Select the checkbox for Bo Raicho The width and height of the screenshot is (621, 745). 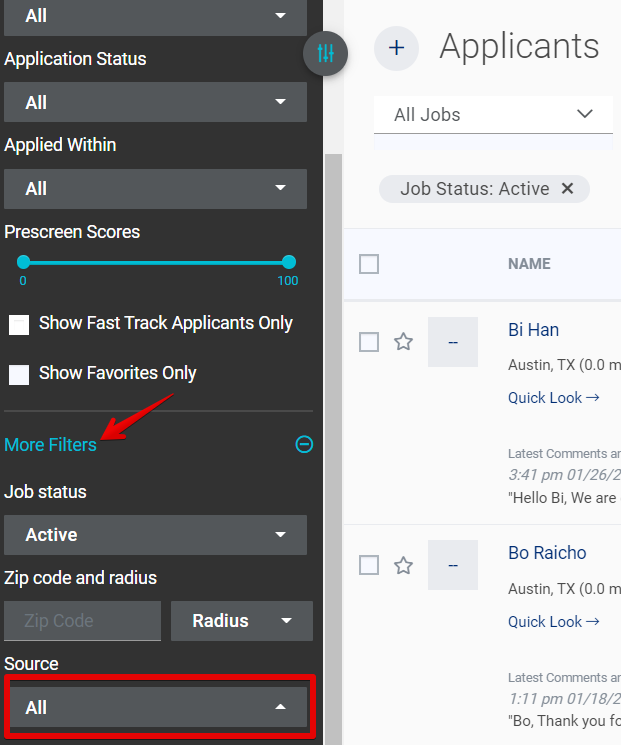[x=369, y=565]
